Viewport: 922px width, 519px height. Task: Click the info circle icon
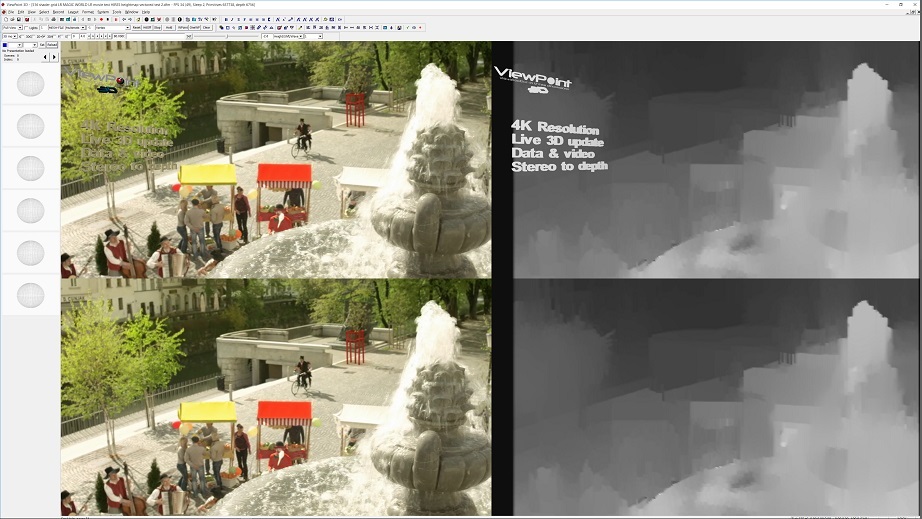(179, 19)
